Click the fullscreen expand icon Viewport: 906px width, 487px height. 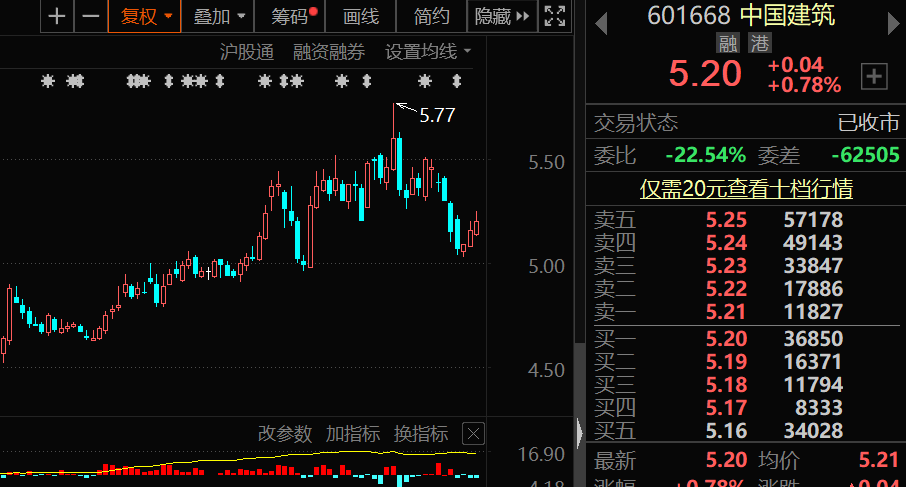[553, 16]
